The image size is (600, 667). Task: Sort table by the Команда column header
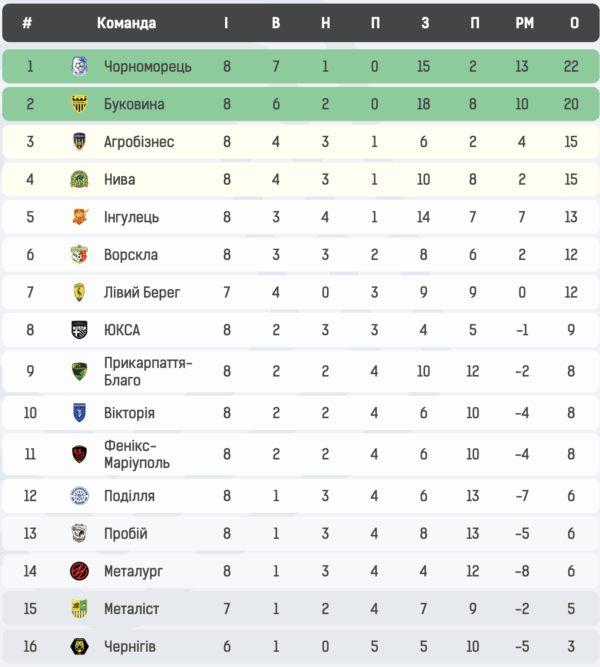[x=126, y=23]
